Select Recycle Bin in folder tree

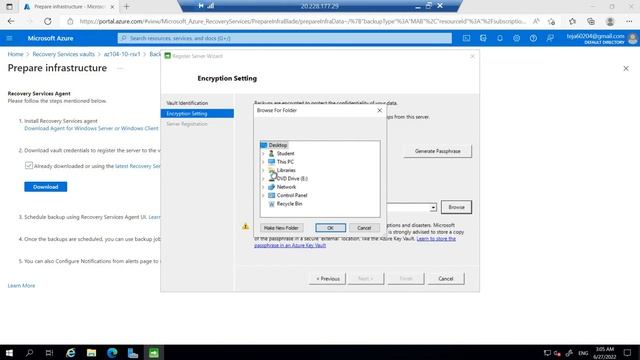[289, 204]
